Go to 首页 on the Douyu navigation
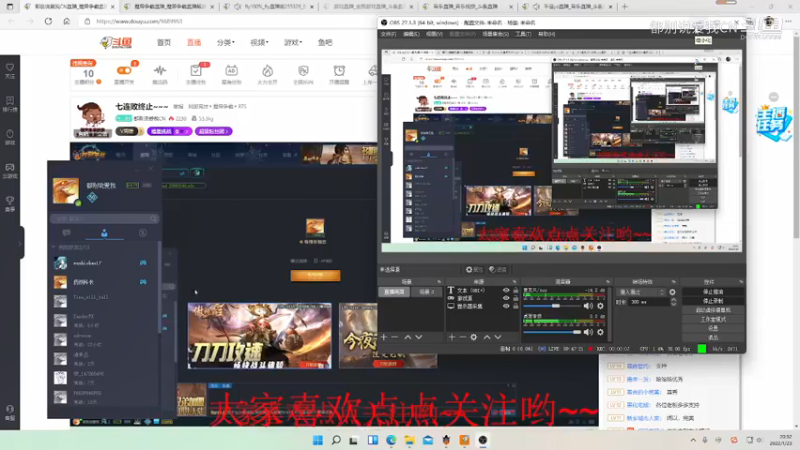 [x=164, y=42]
